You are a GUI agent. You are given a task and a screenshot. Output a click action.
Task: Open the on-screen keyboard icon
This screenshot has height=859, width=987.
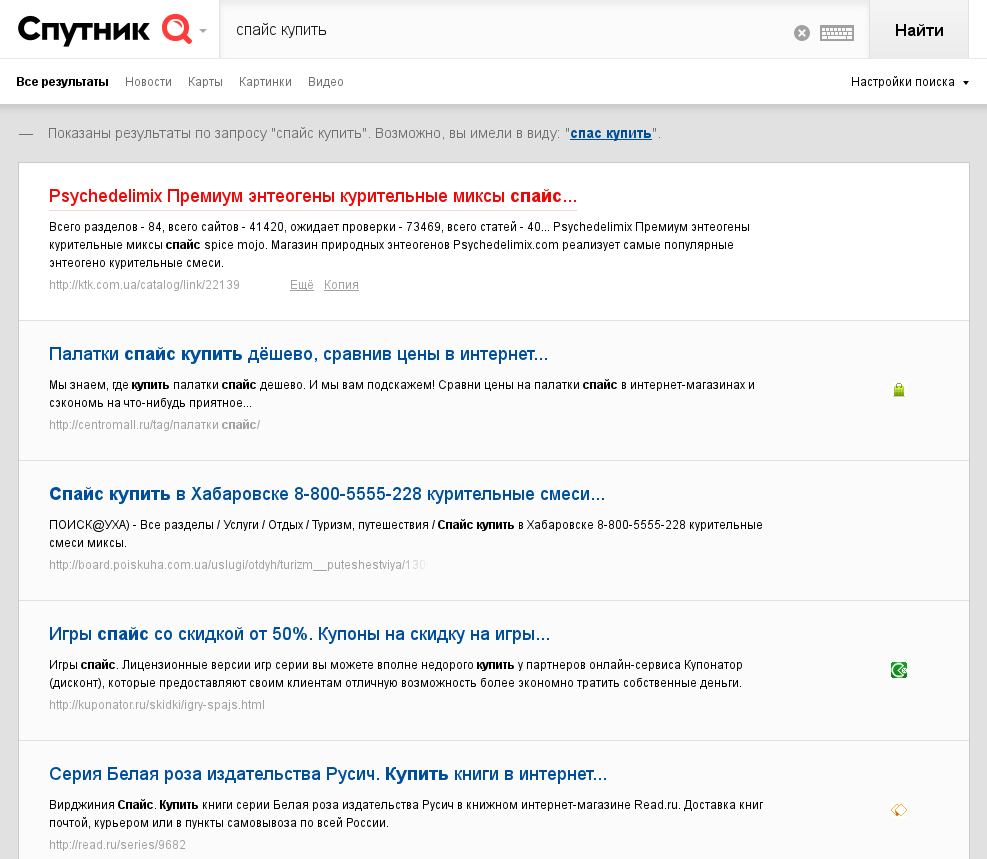pos(837,33)
